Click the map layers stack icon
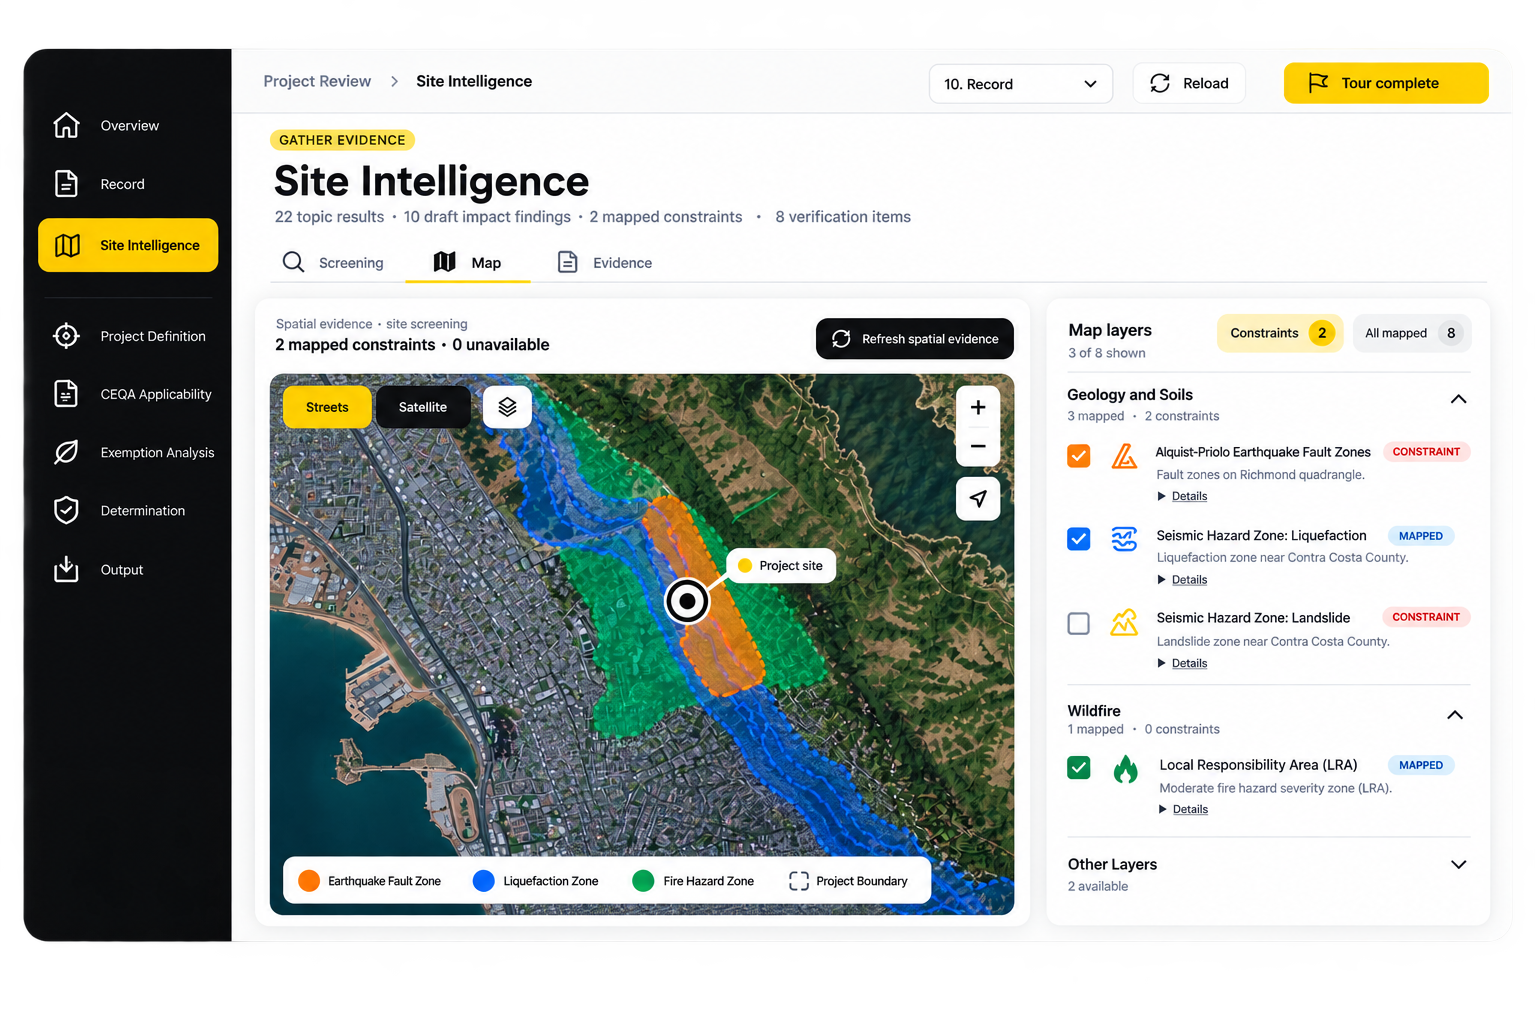The width and height of the screenshot is (1536, 1024). point(507,407)
